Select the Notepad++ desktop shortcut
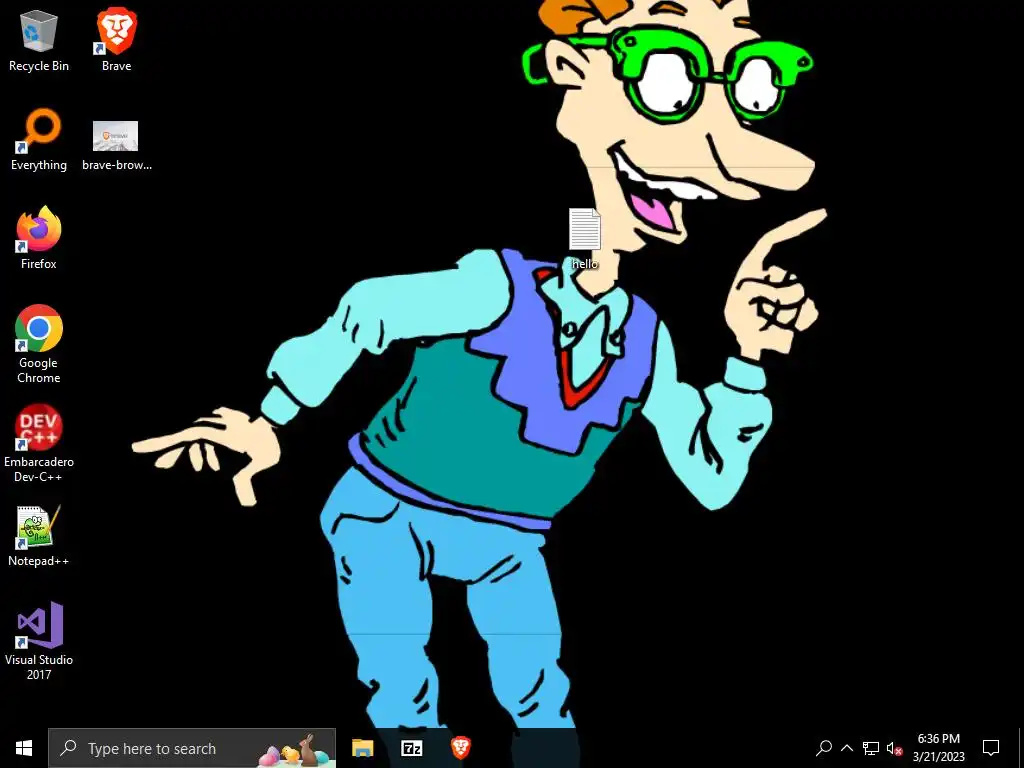This screenshot has width=1024, height=768. click(x=39, y=536)
